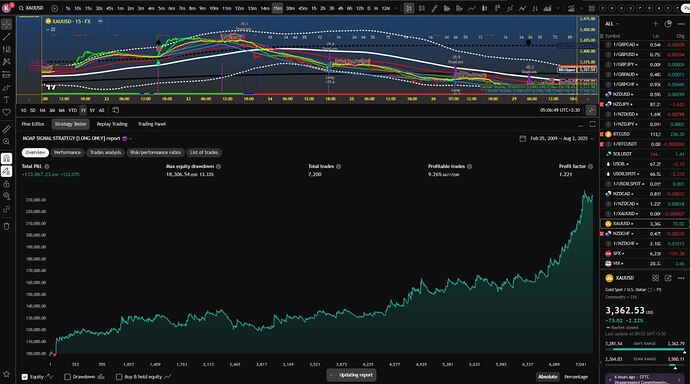Viewport: 690px width, 384px height.
Task: Toggle the Equity checkbox
Action: pyautogui.click(x=25, y=377)
